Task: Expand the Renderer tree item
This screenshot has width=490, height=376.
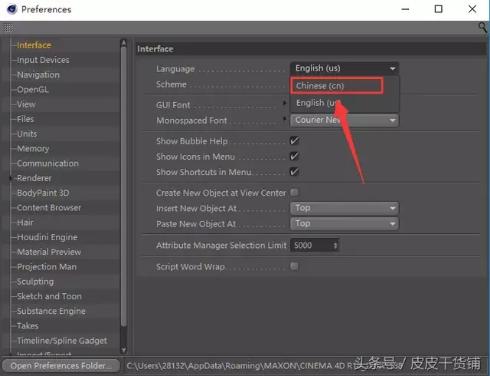Action: 11,178
